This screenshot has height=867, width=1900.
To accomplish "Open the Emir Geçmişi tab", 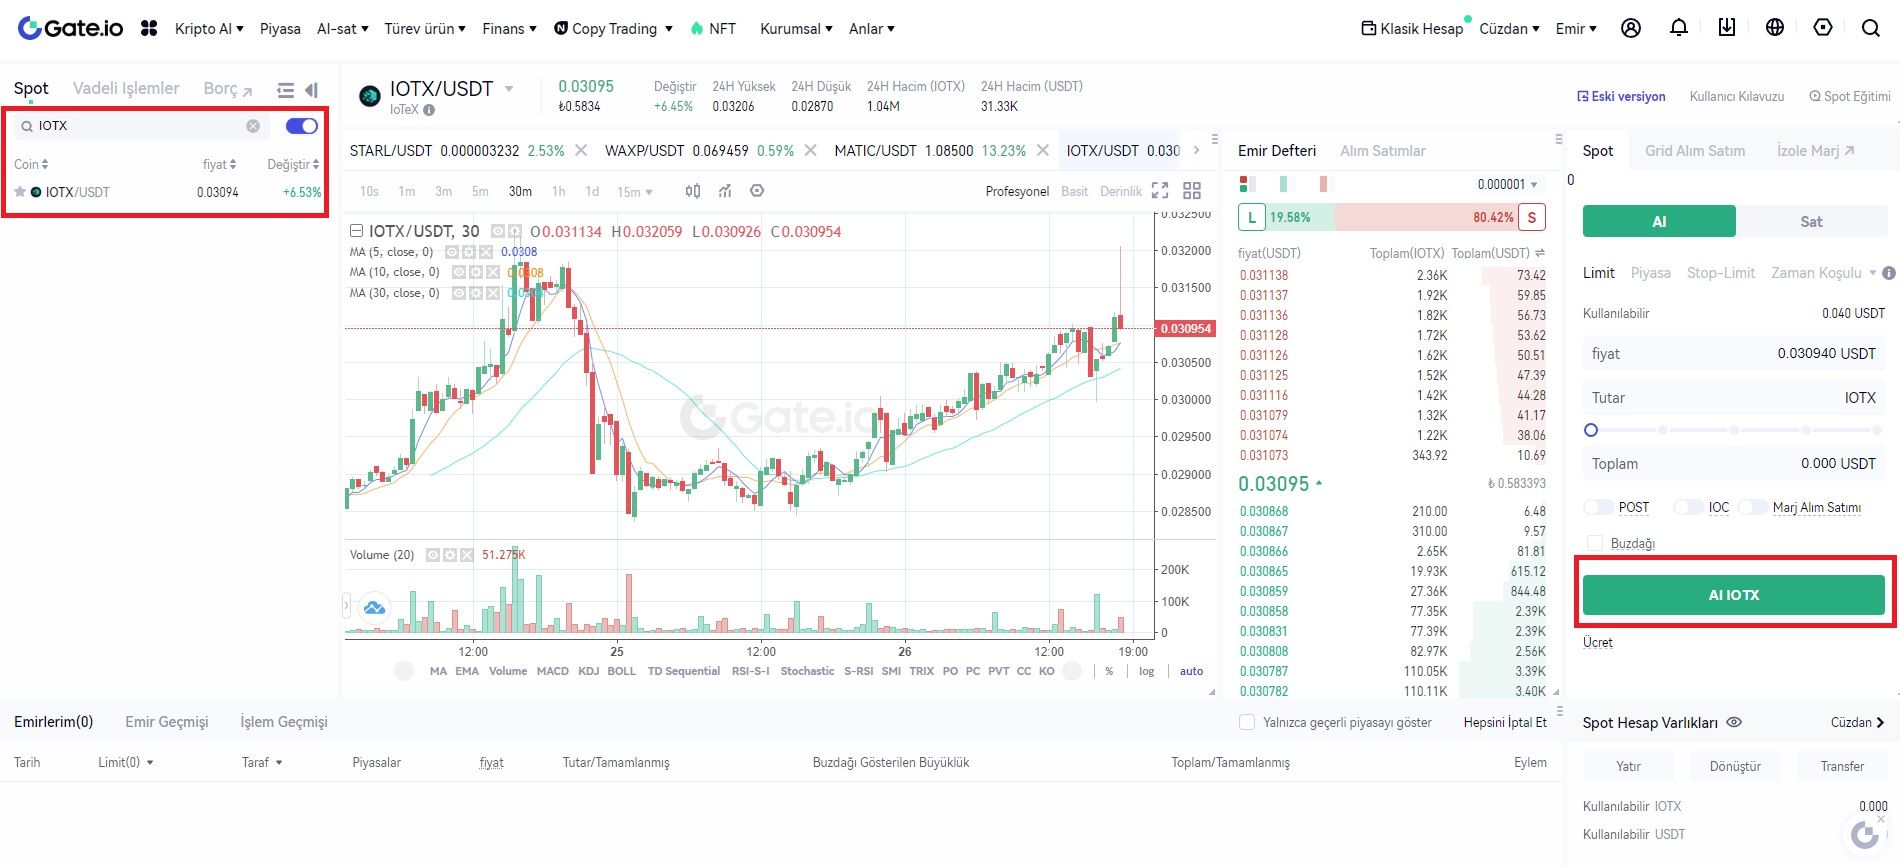I will coord(167,722).
